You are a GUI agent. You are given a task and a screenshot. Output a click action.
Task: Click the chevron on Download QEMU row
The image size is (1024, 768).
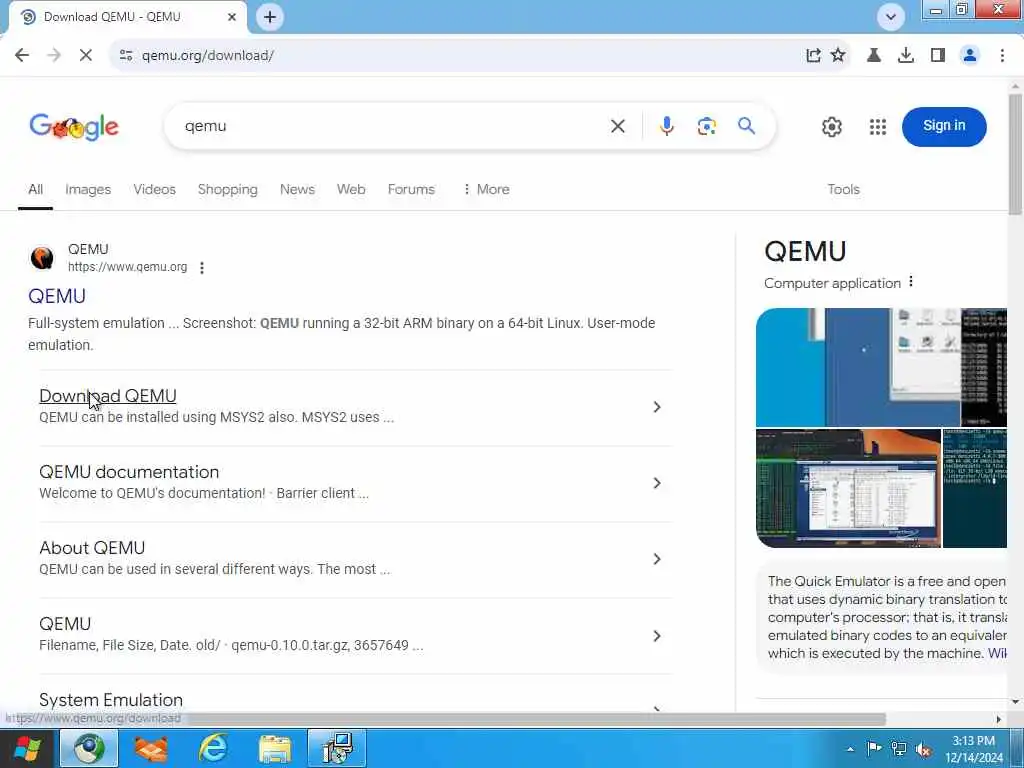(x=657, y=407)
